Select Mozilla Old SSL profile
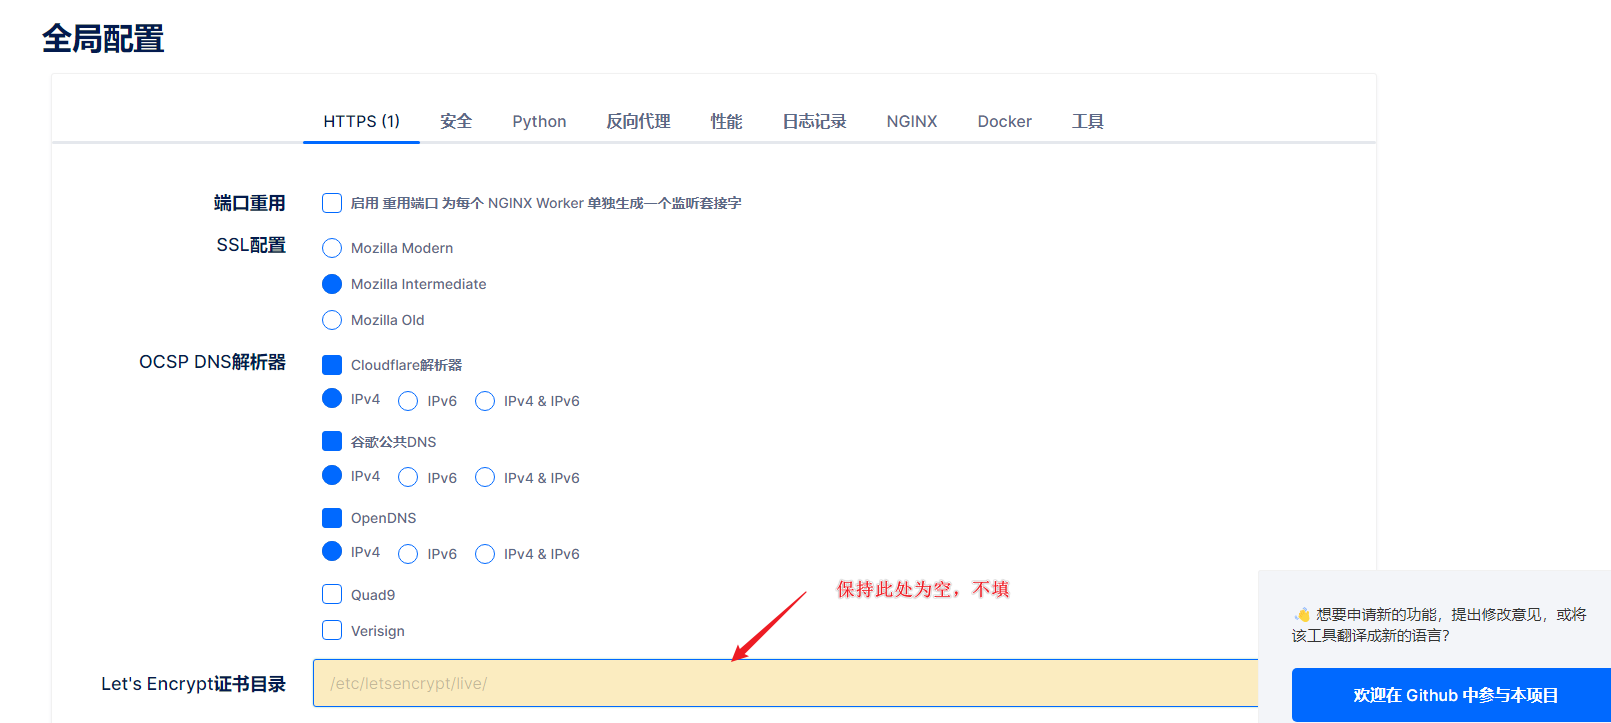 [332, 320]
